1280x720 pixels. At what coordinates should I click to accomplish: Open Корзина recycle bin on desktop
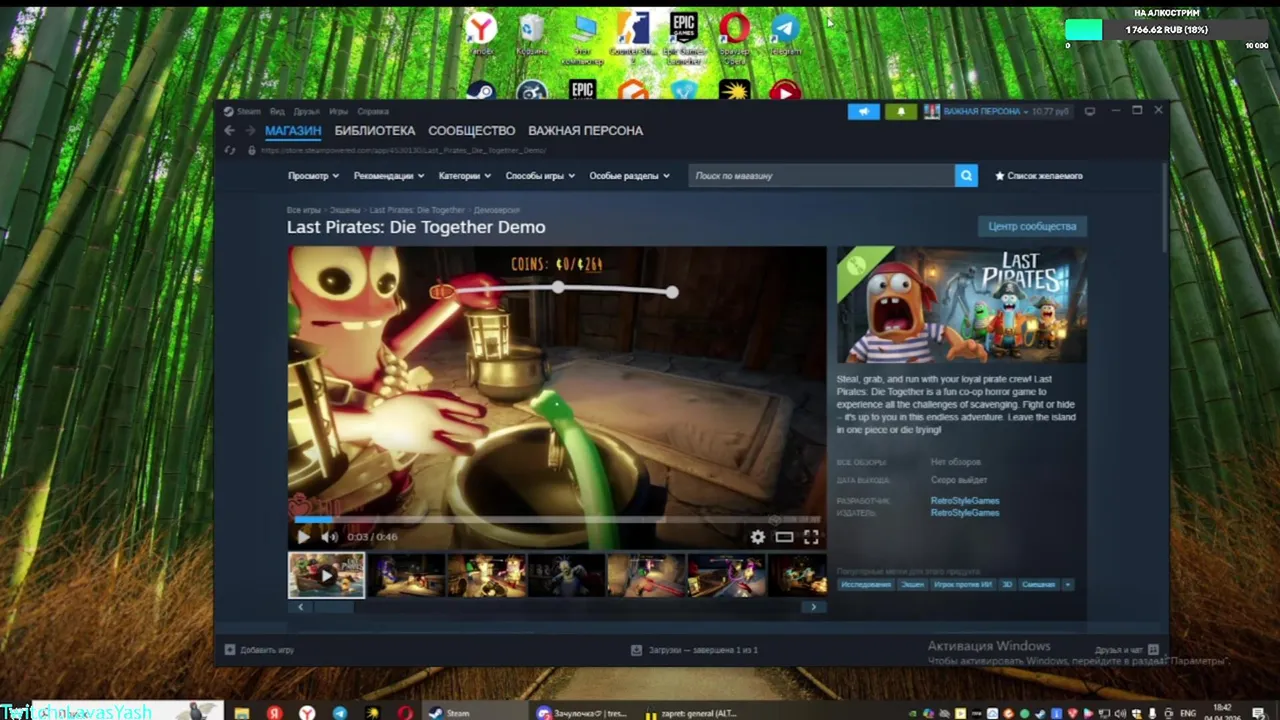coord(532,33)
